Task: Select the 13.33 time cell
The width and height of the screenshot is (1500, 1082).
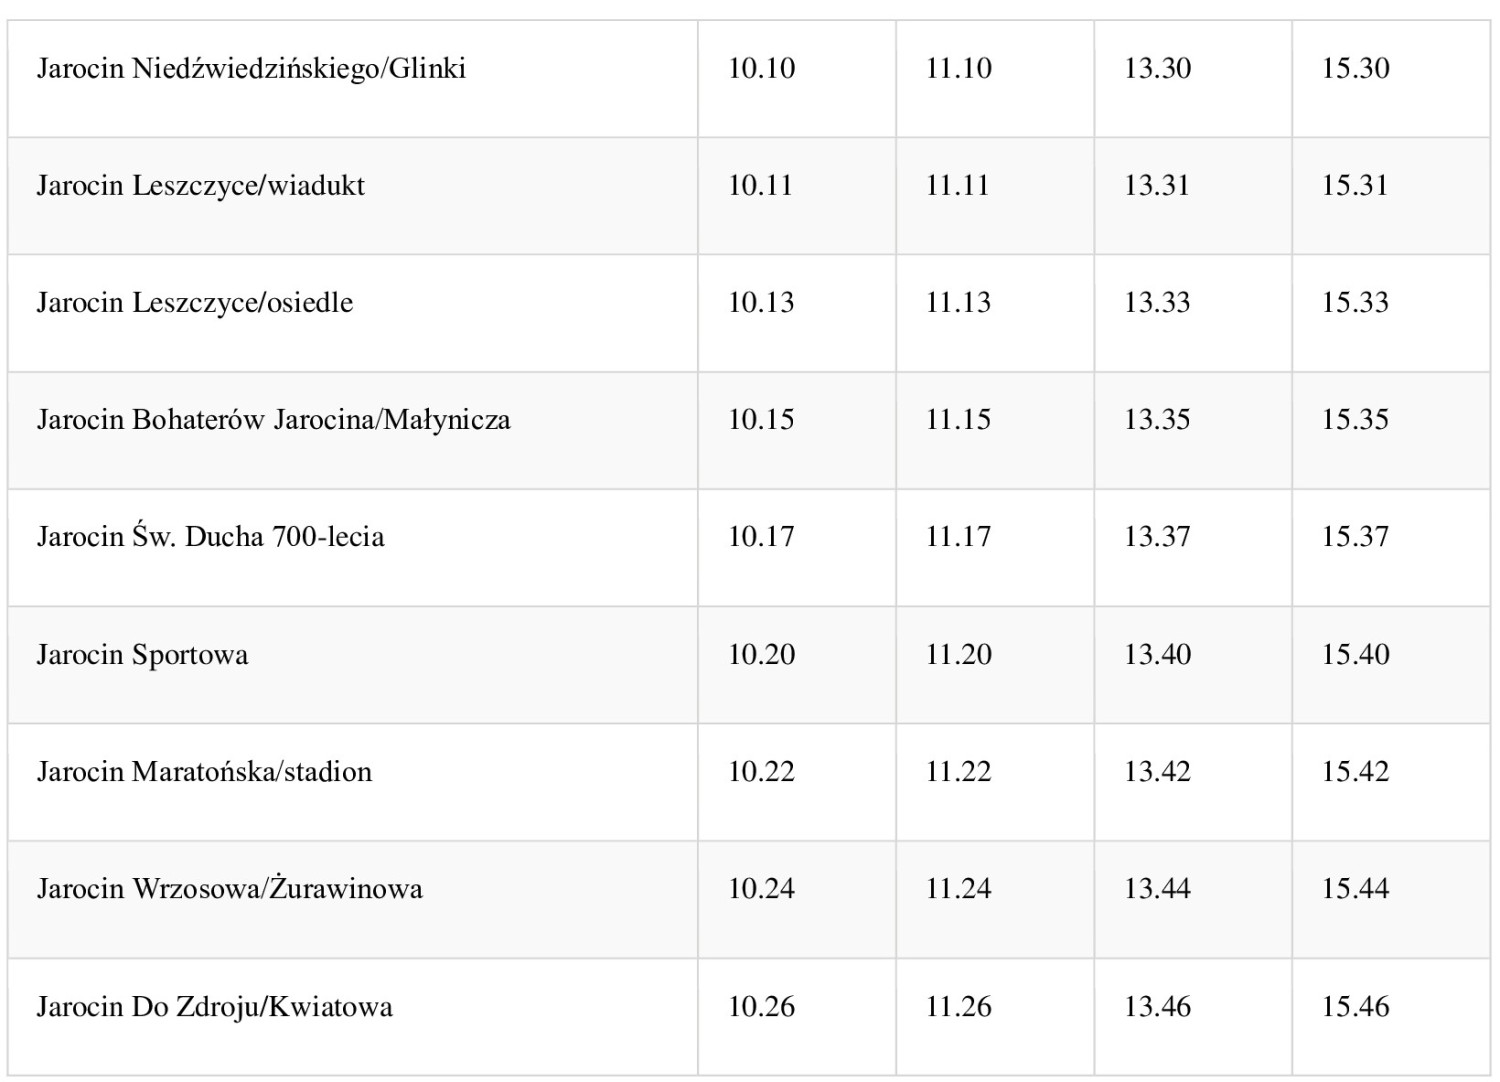Action: [1157, 303]
